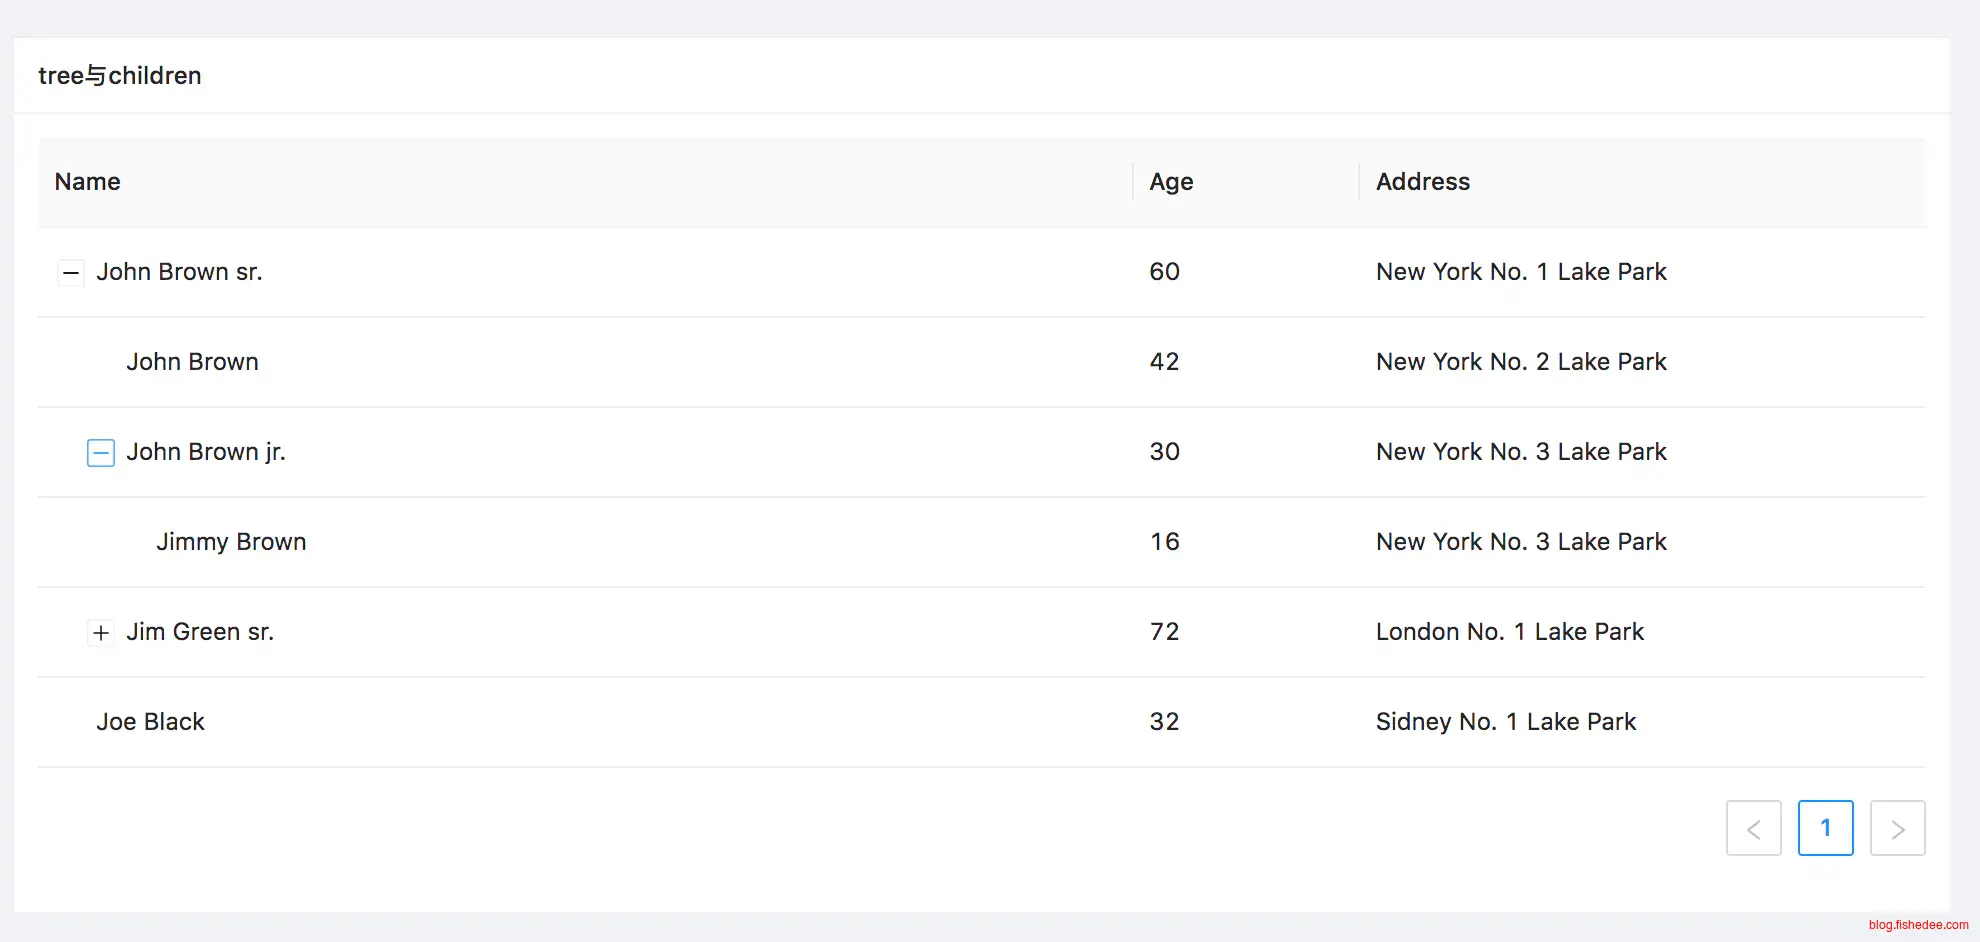Click the Jim Green sr. name text
The height and width of the screenshot is (942, 1980).
200,632
